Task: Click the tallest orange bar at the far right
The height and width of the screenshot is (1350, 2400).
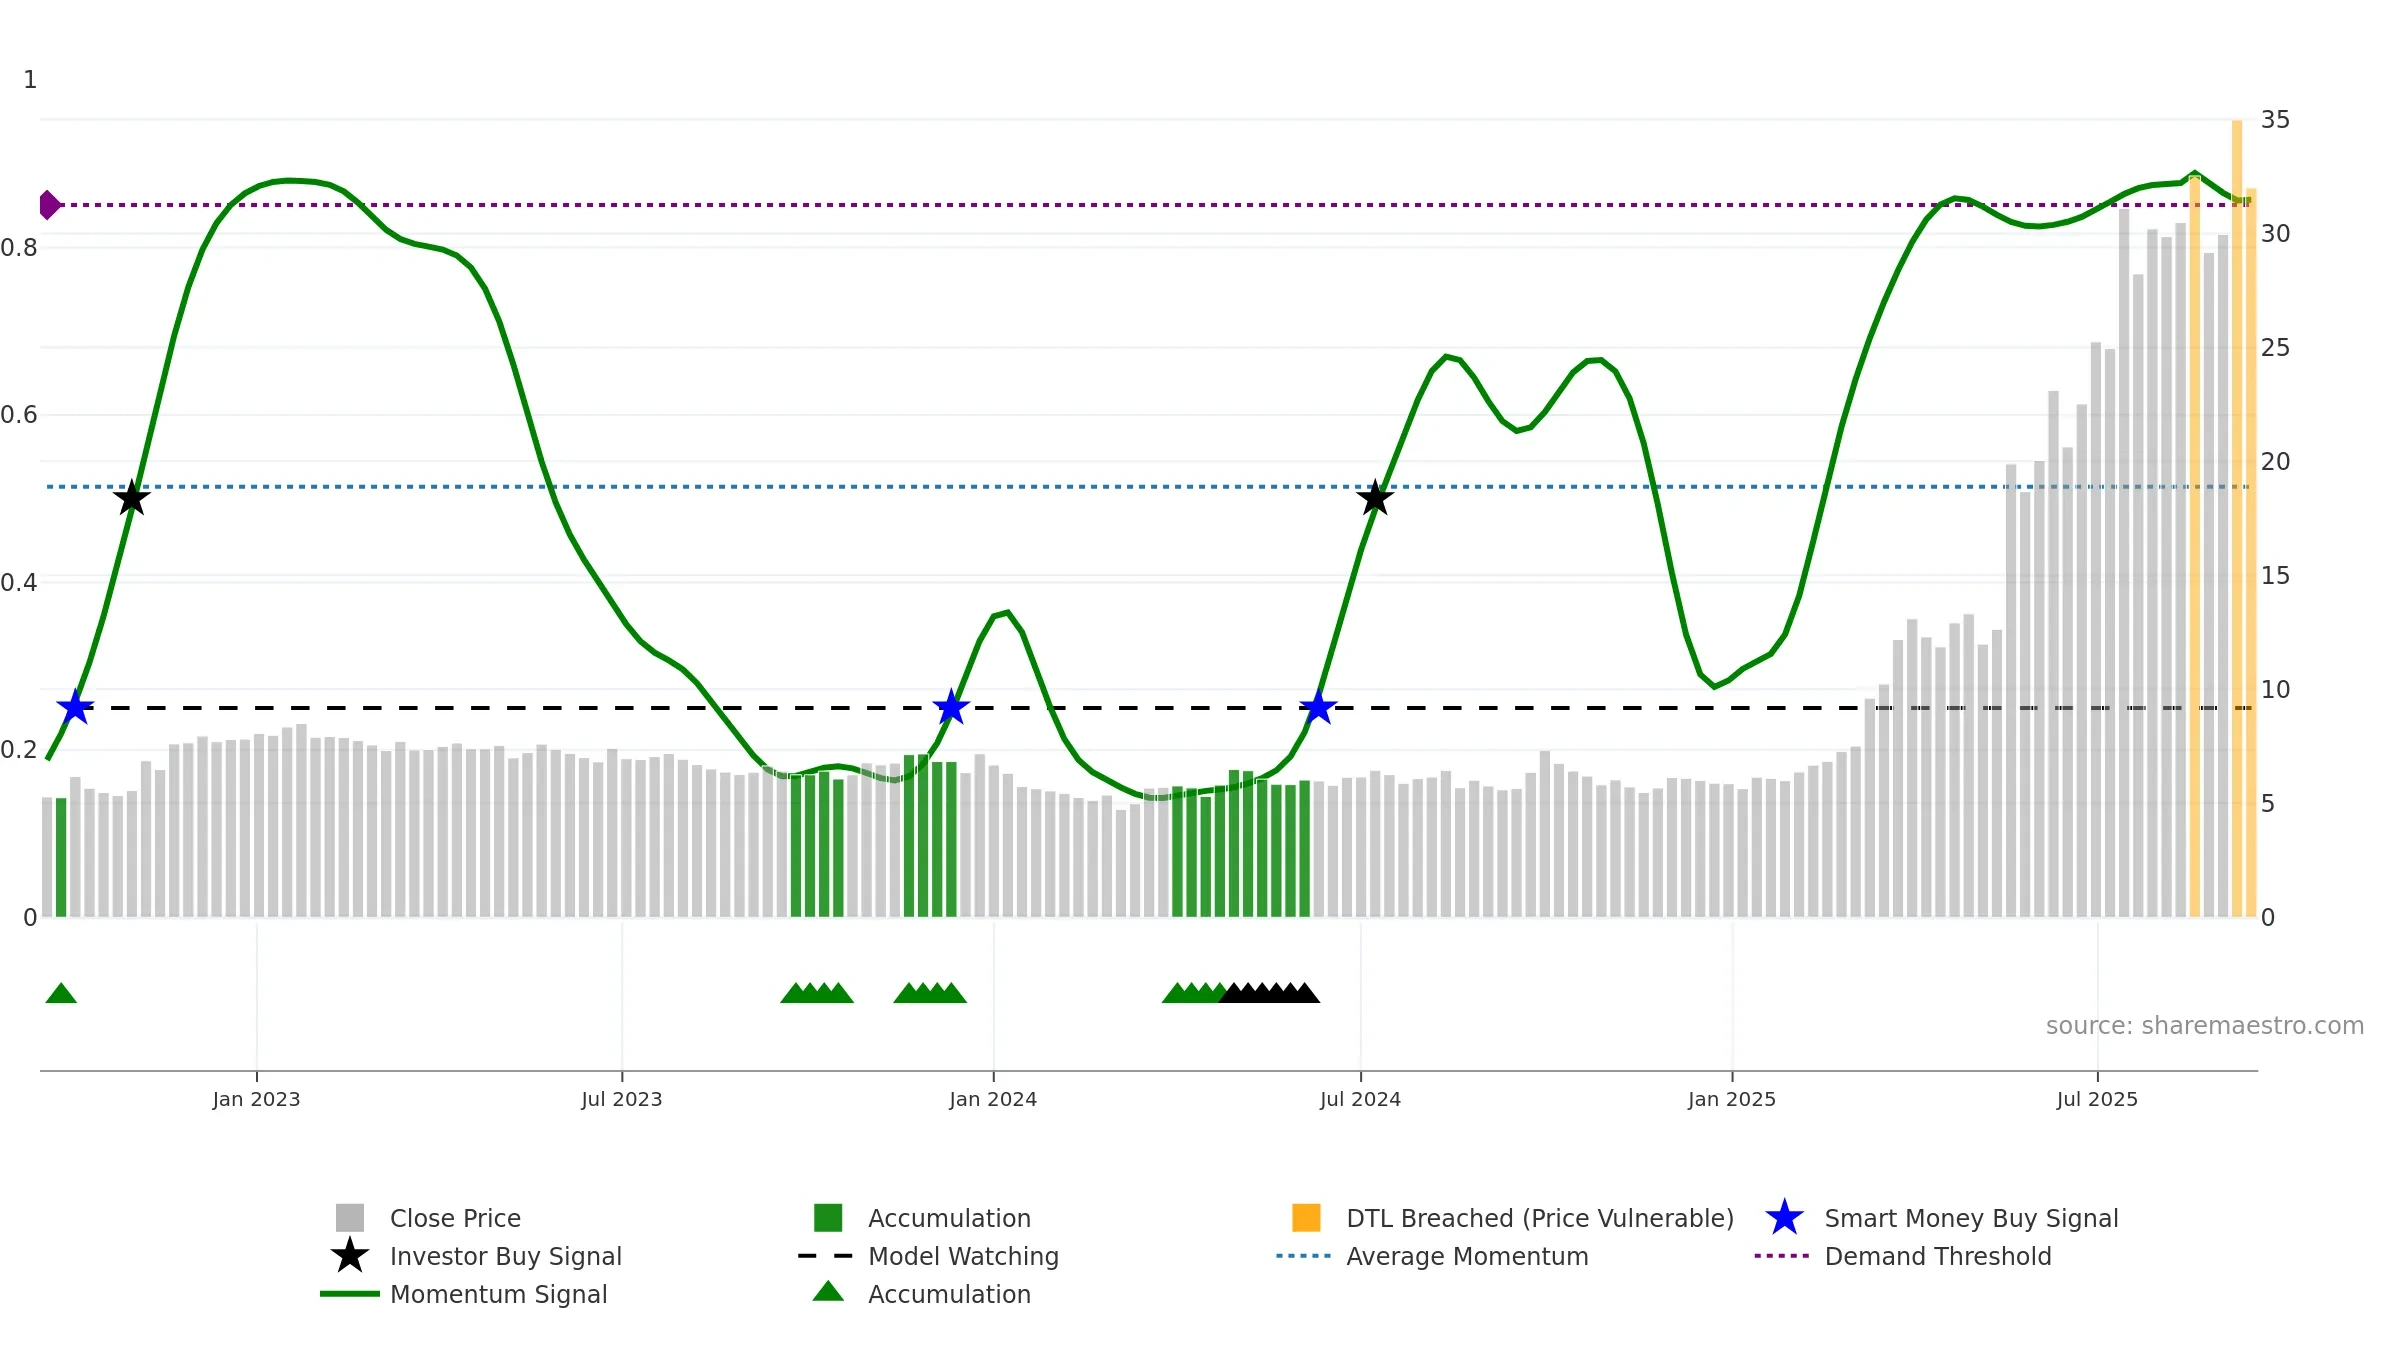Action: click(x=2237, y=518)
